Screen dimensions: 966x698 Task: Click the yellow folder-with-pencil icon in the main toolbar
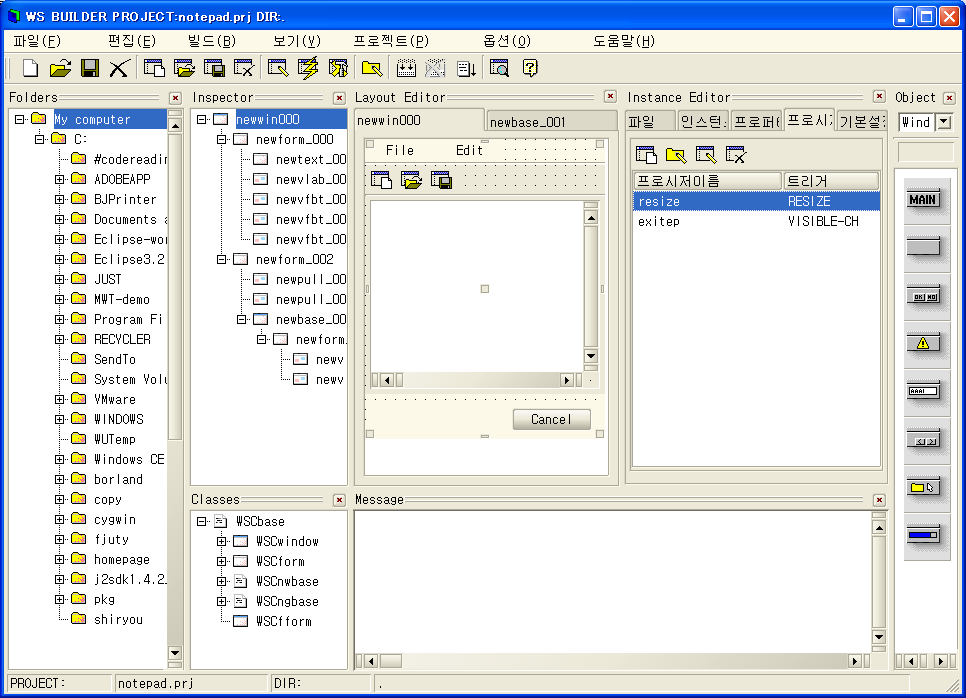click(x=371, y=68)
